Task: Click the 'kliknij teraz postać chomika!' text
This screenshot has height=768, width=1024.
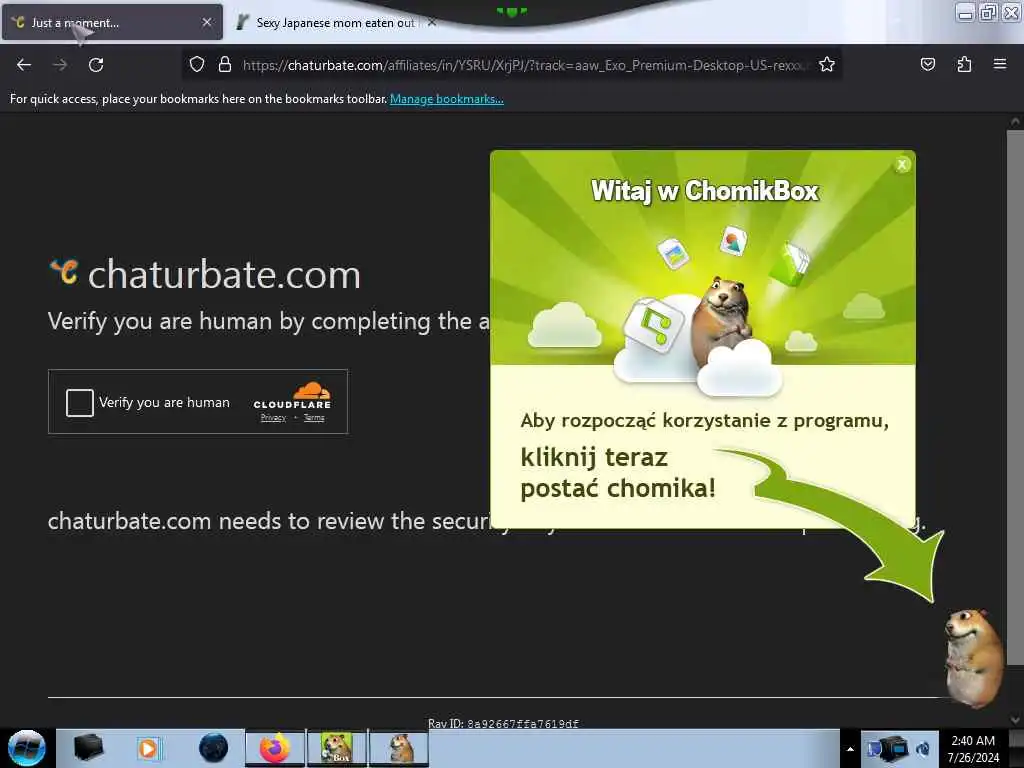Action: point(618,473)
